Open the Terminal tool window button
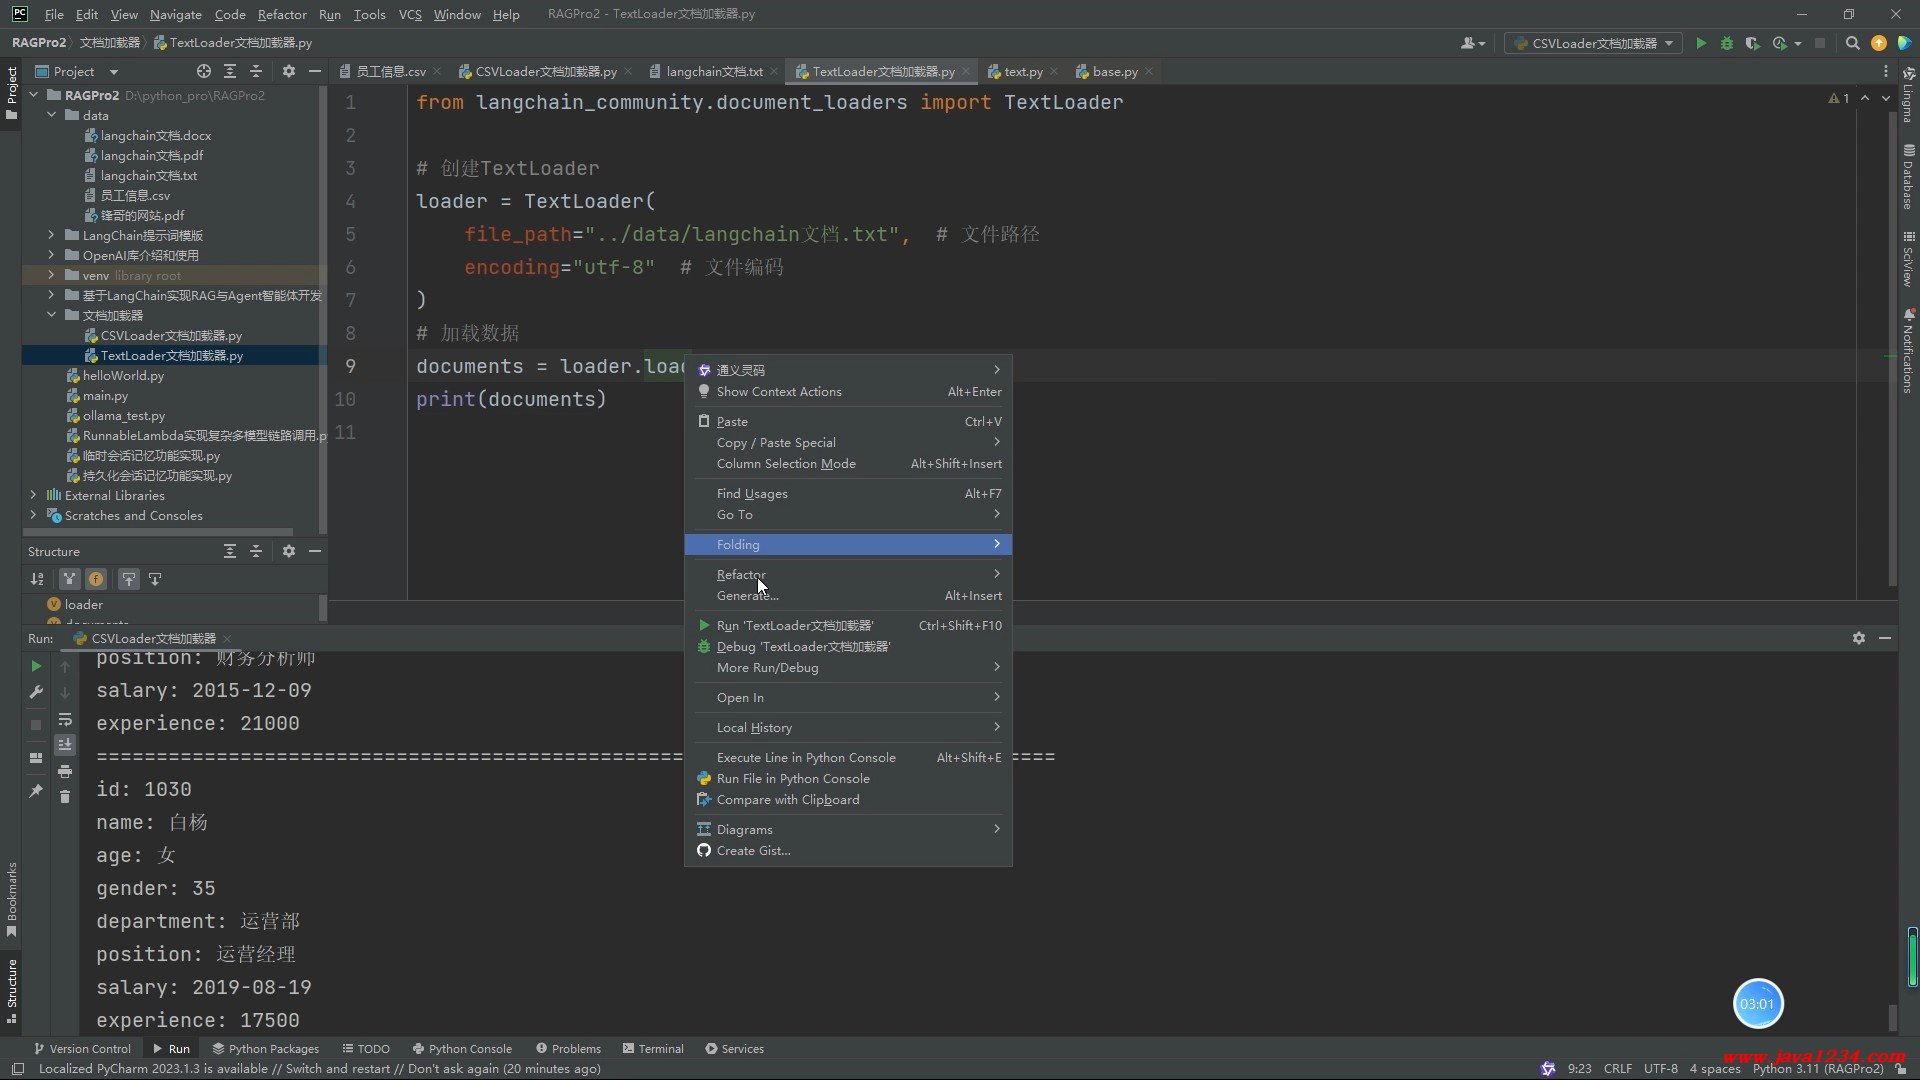1920x1080 pixels. 653,1049
